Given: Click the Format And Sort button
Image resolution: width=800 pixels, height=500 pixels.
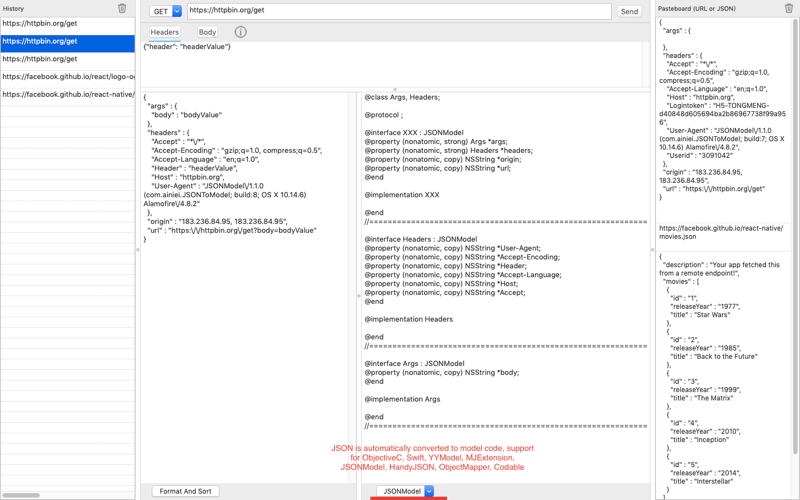Looking at the screenshot, I should [185, 491].
